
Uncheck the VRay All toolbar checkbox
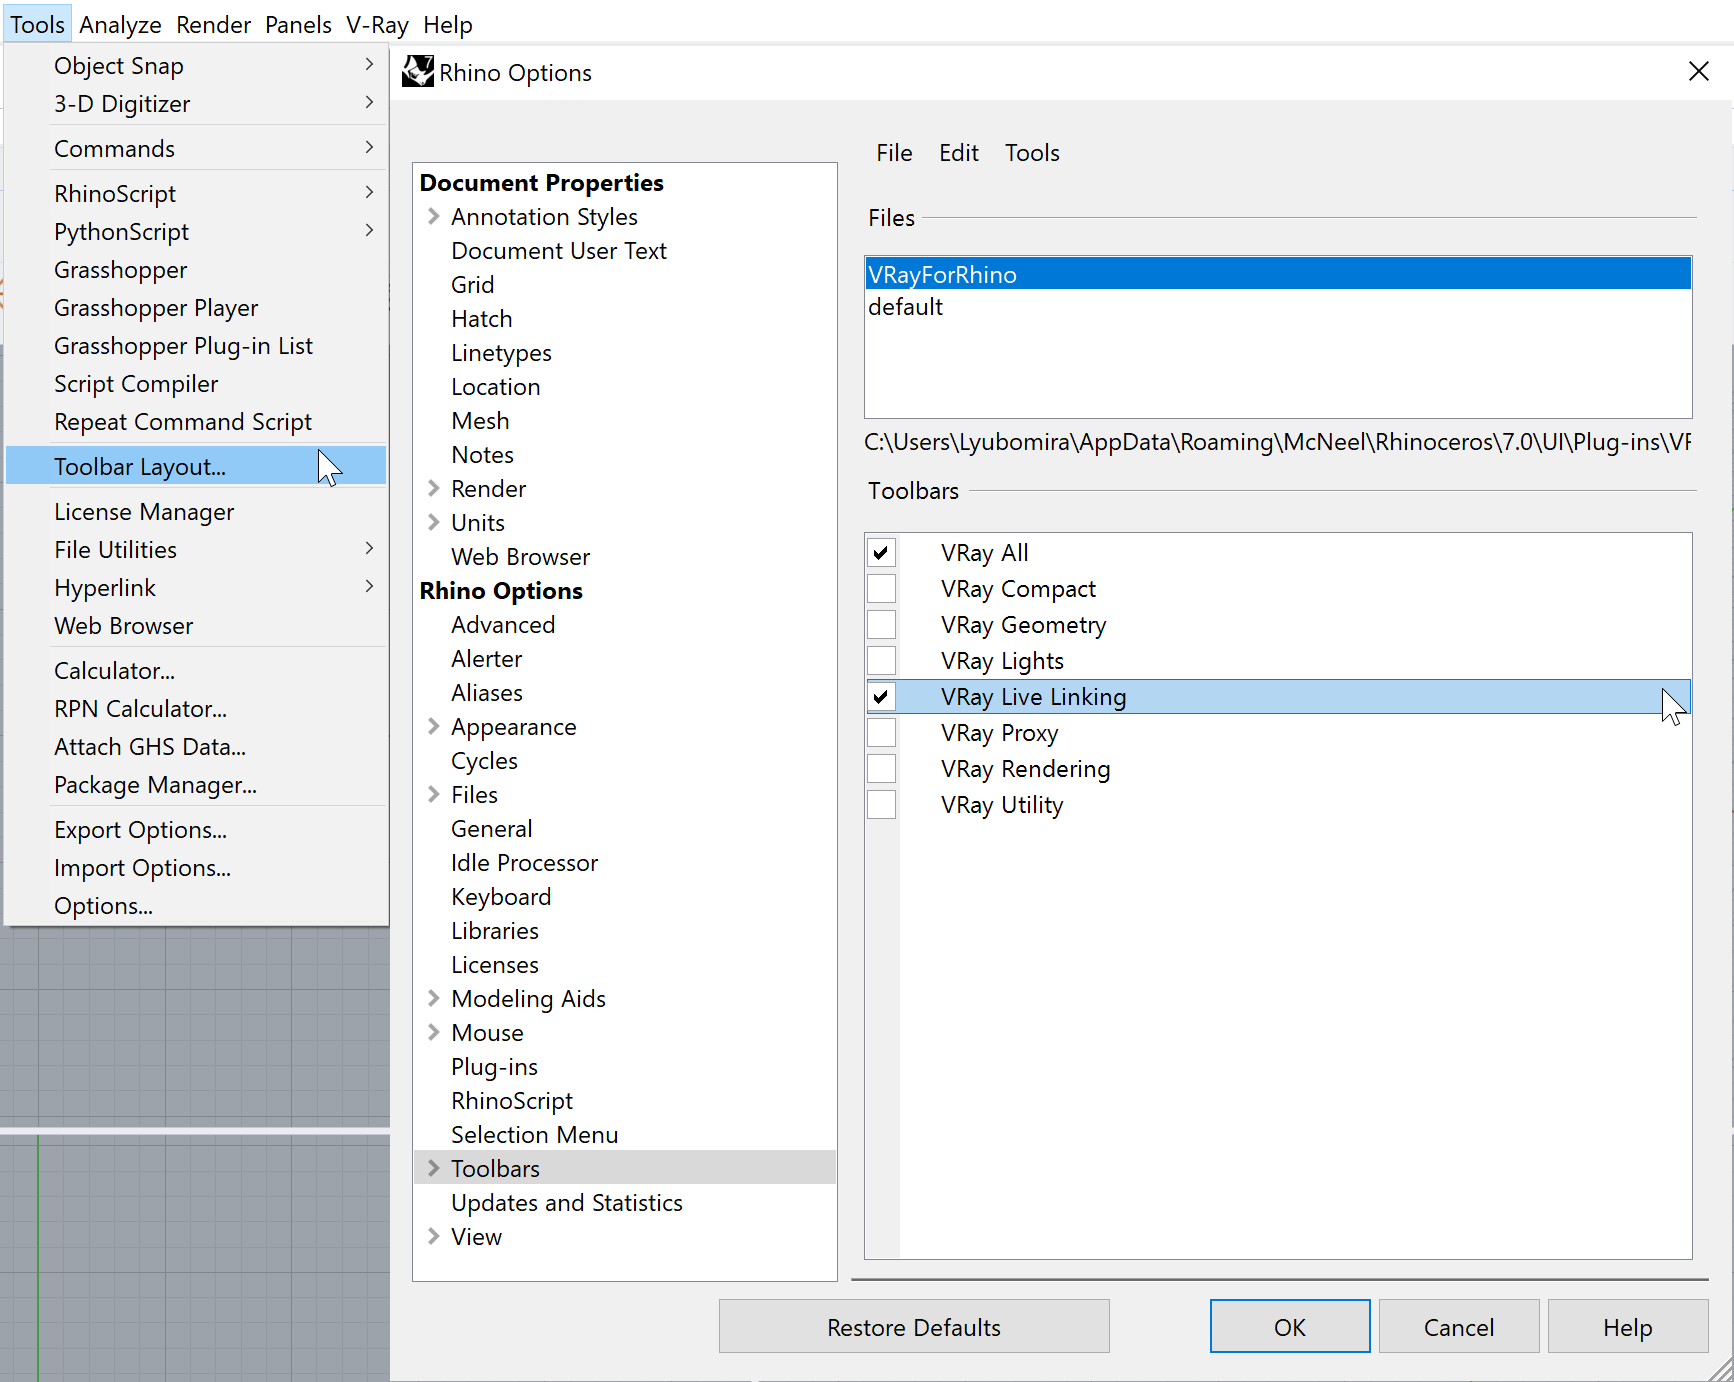point(881,553)
